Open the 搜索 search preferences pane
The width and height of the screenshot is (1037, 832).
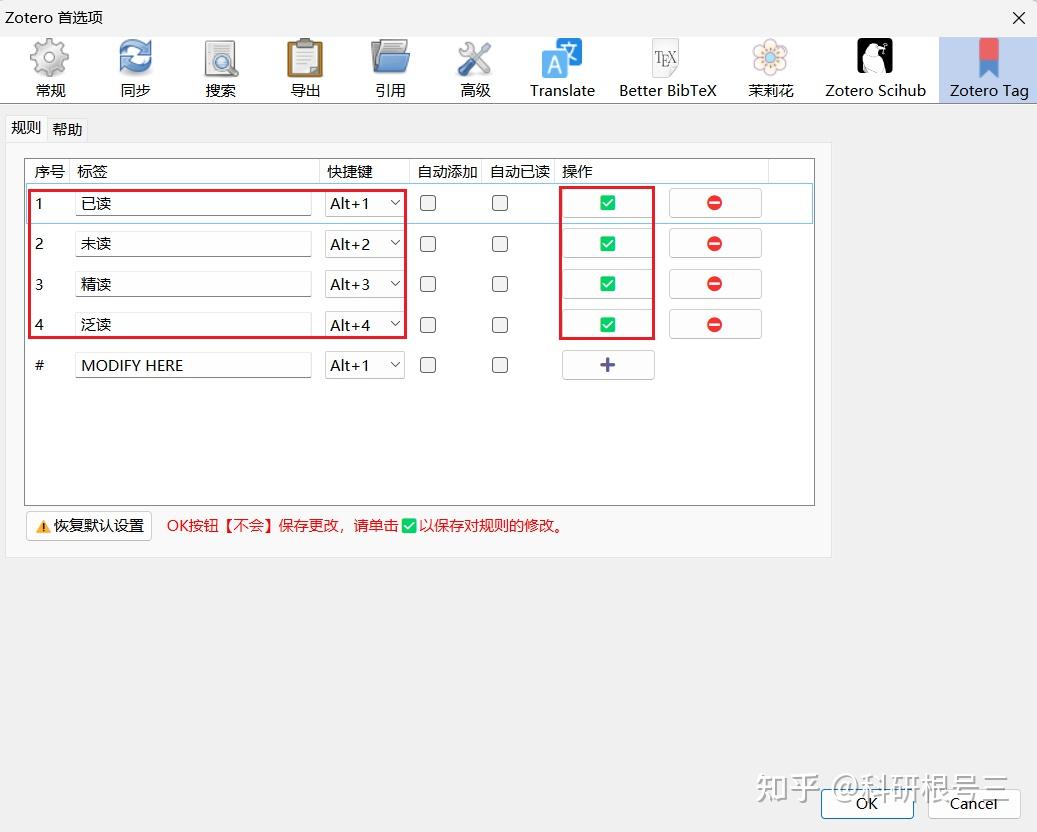coord(220,69)
